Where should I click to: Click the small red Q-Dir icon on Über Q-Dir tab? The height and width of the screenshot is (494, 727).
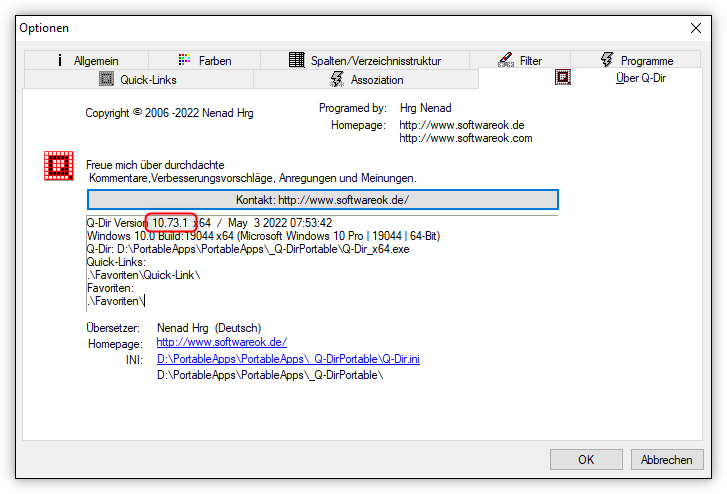pyautogui.click(x=562, y=77)
